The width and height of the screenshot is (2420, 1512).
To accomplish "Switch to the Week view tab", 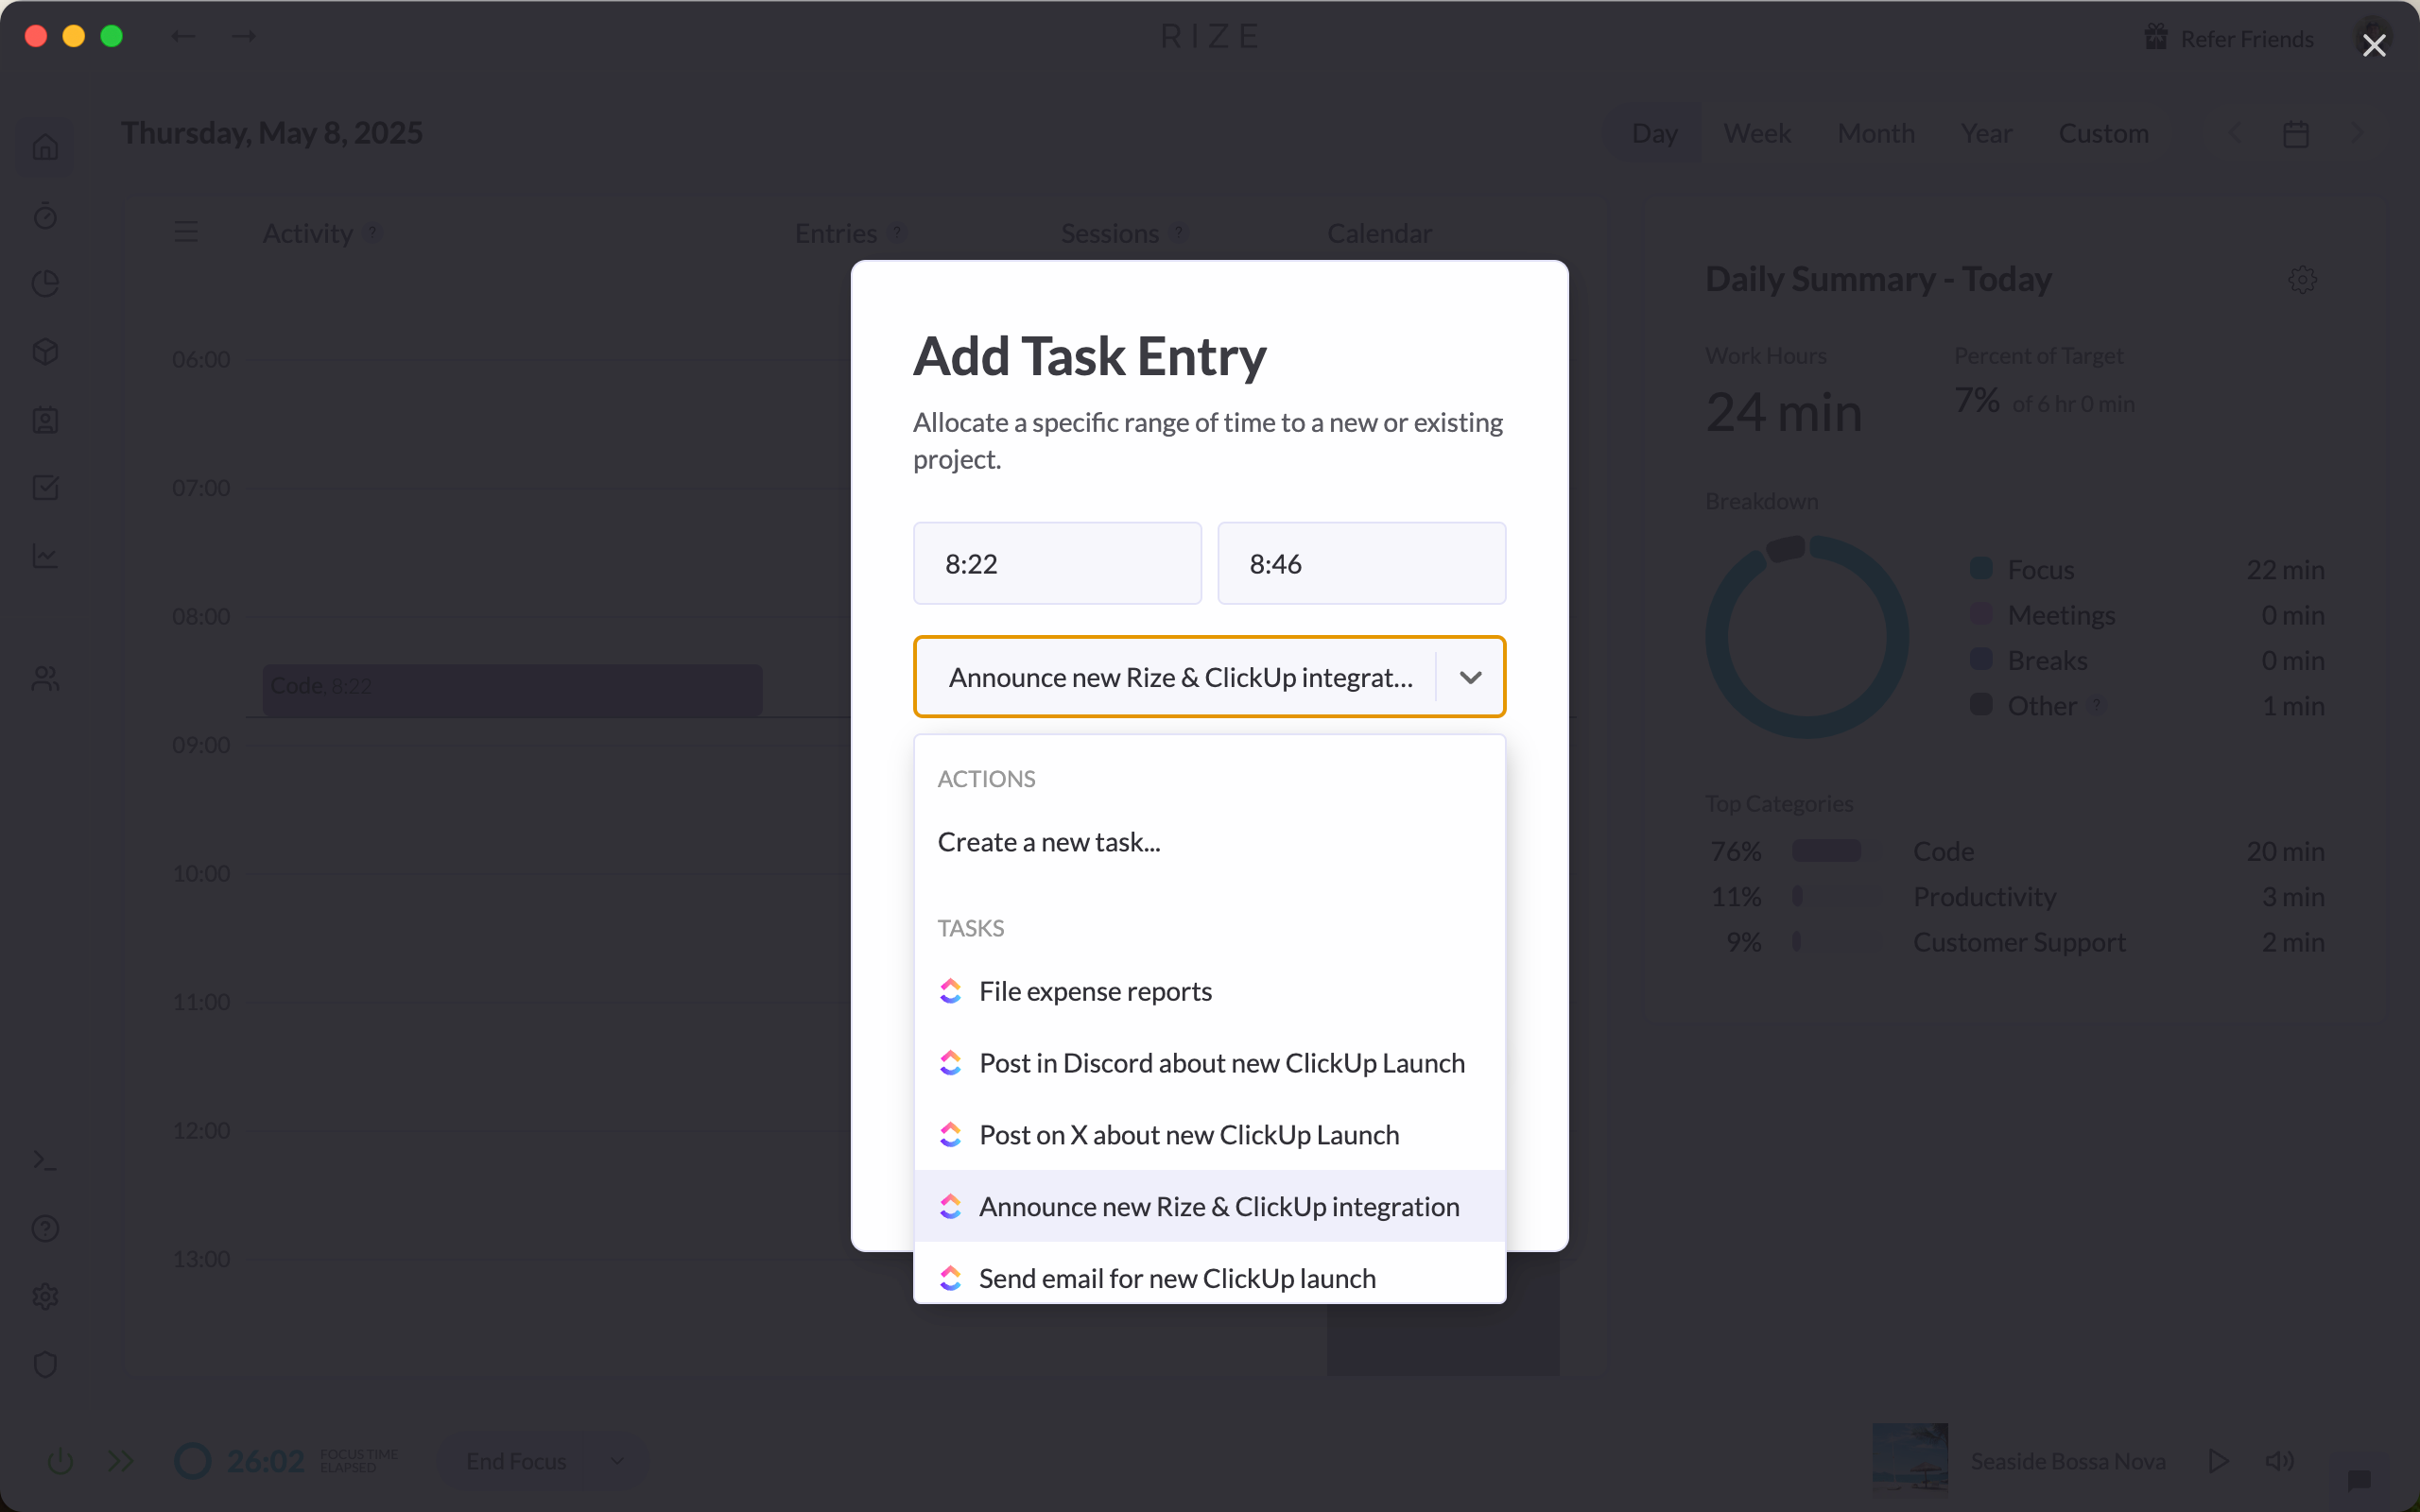I will (1756, 132).
